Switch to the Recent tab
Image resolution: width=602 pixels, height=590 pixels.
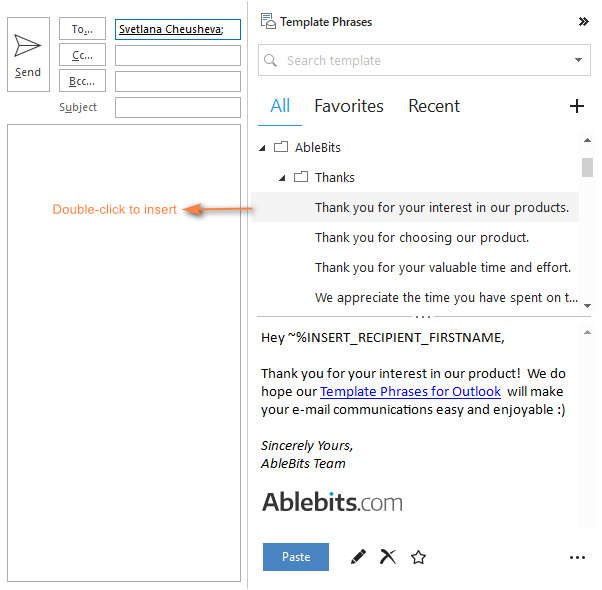tap(433, 106)
